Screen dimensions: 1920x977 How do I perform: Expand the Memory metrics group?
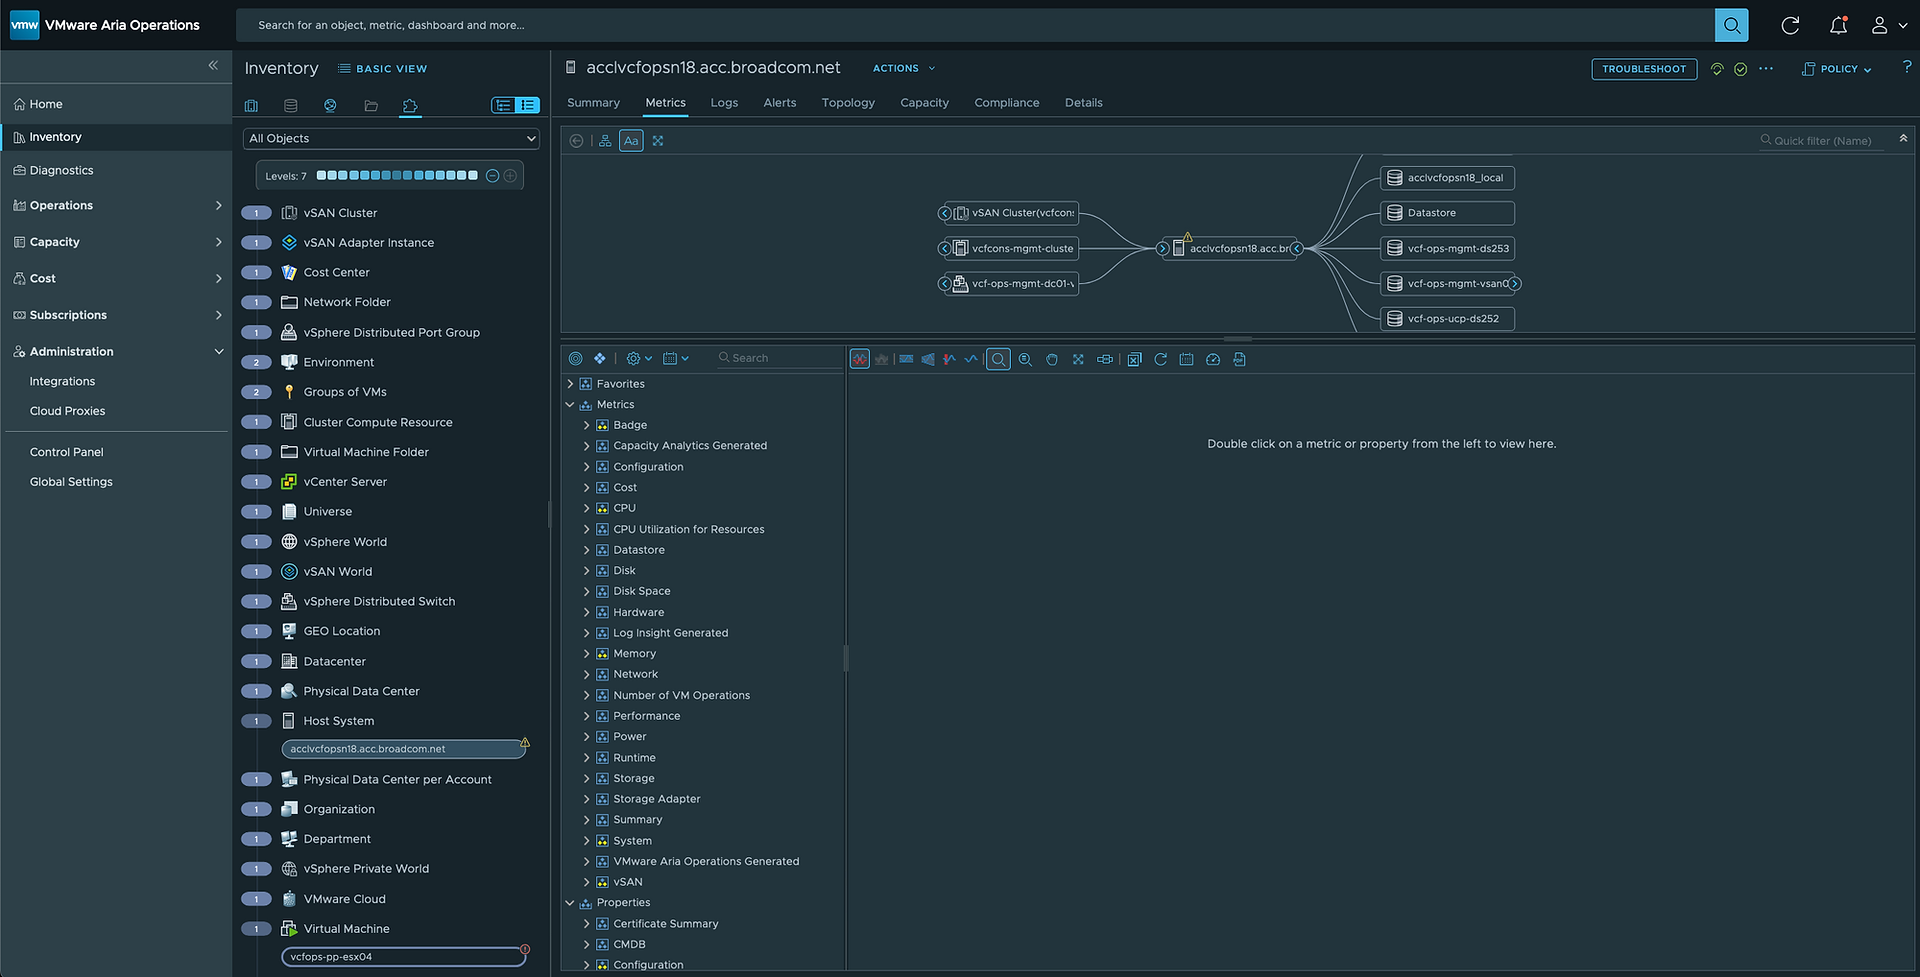587,654
